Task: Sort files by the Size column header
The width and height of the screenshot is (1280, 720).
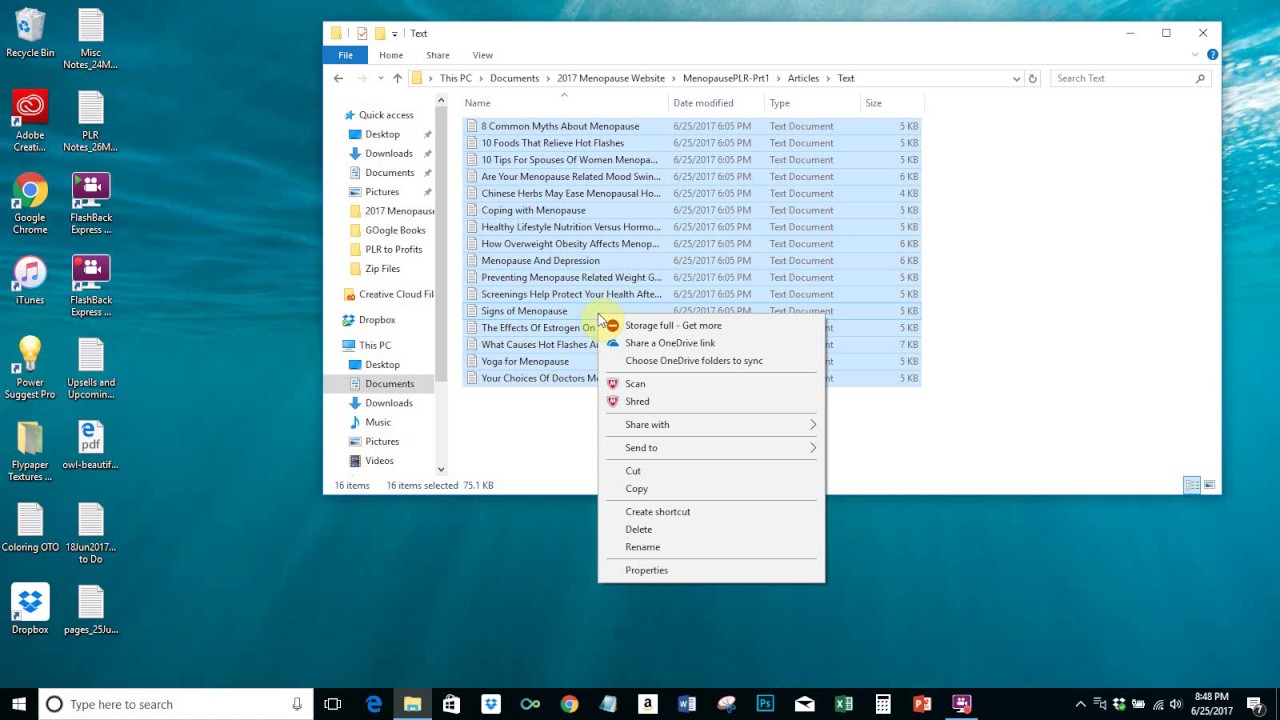Action: tap(892, 103)
